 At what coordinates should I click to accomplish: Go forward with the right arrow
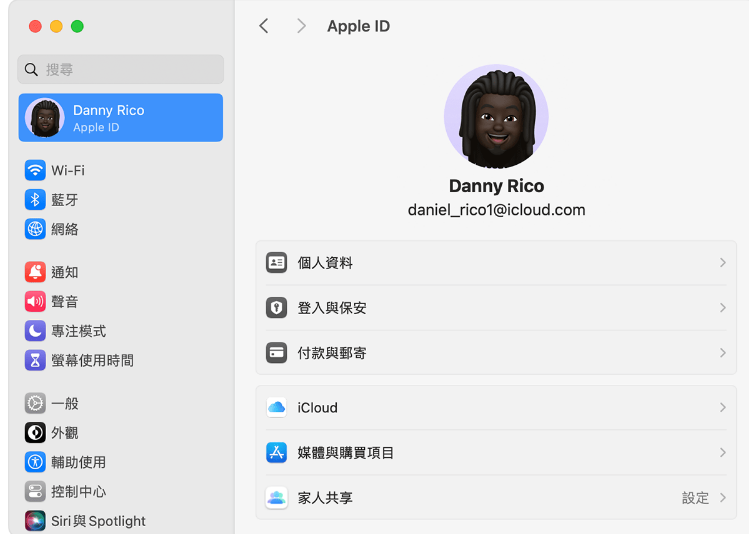point(301,26)
